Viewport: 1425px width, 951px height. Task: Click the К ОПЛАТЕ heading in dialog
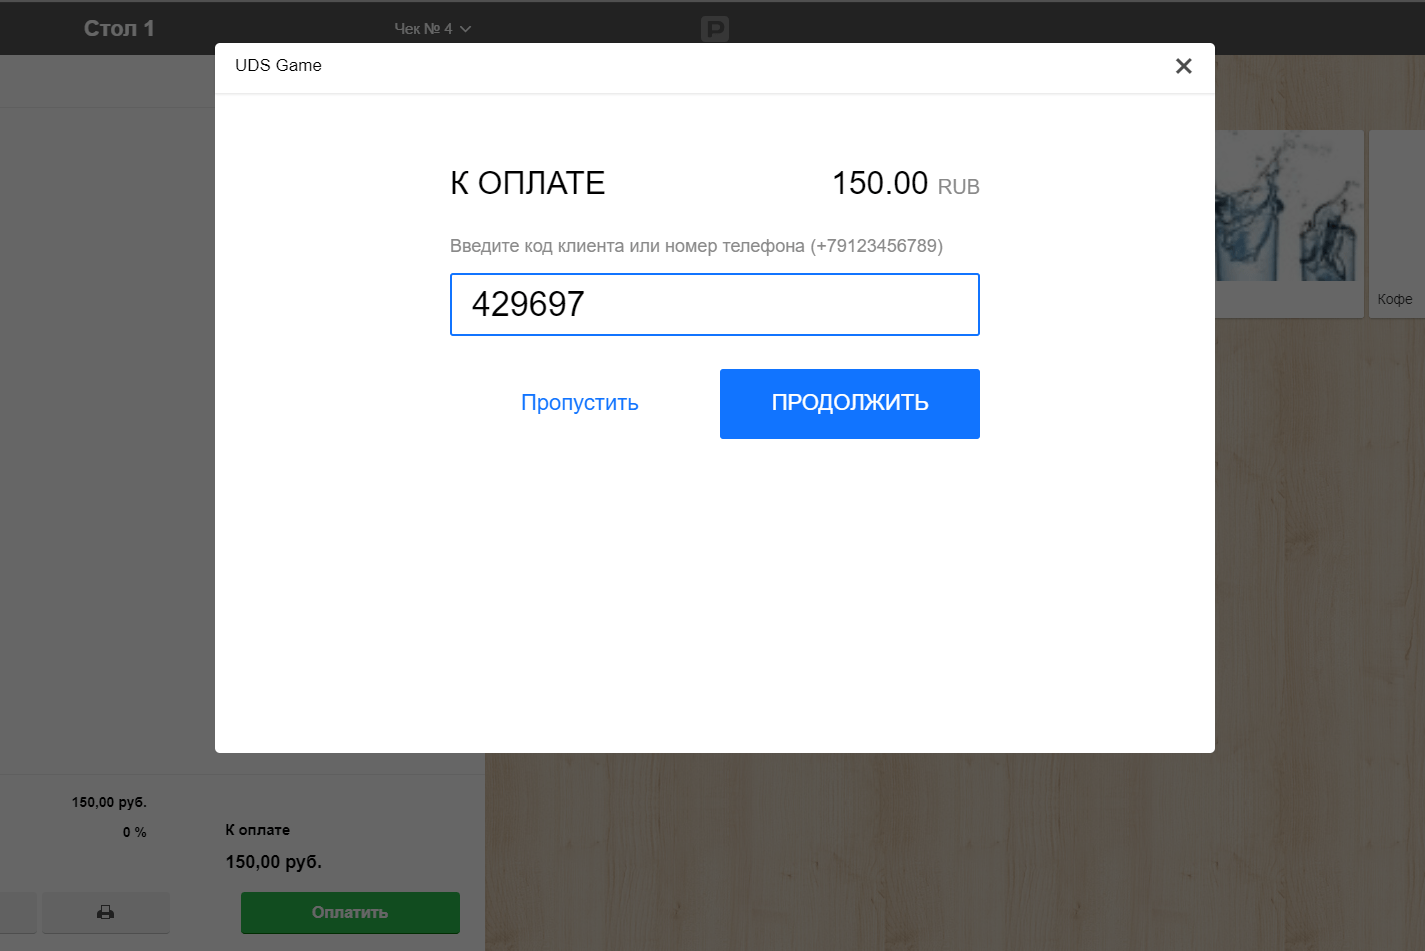[528, 183]
